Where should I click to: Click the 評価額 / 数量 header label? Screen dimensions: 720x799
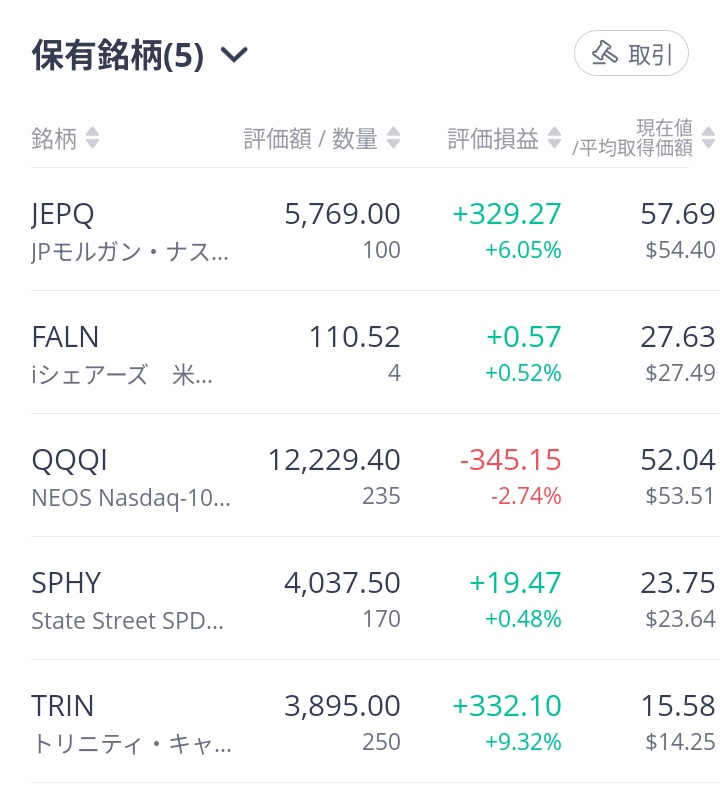310,139
